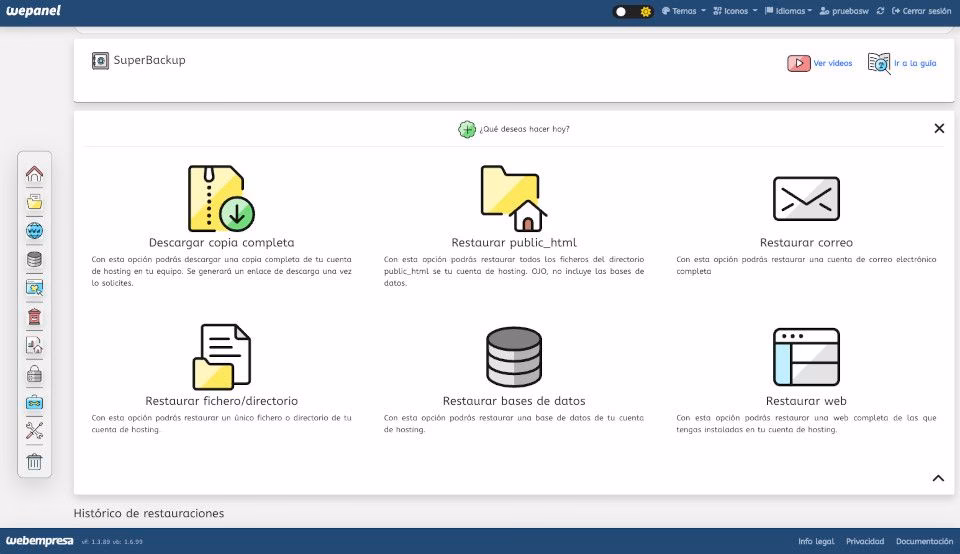Click the envelope icon for Restaurar correo
Screen dimensions: 960x554
coord(806,199)
